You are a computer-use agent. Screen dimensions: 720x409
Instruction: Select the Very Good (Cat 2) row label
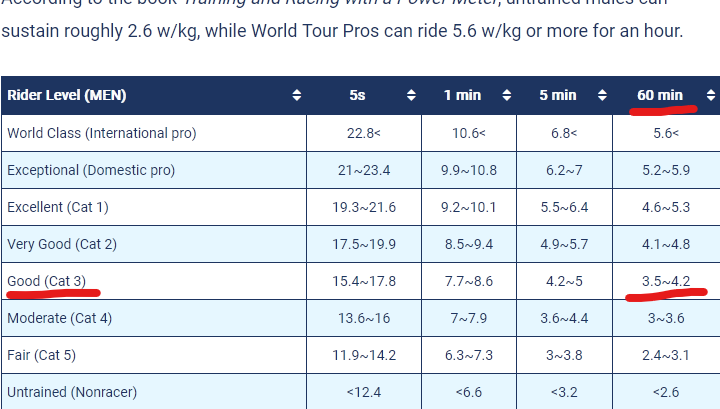62,244
